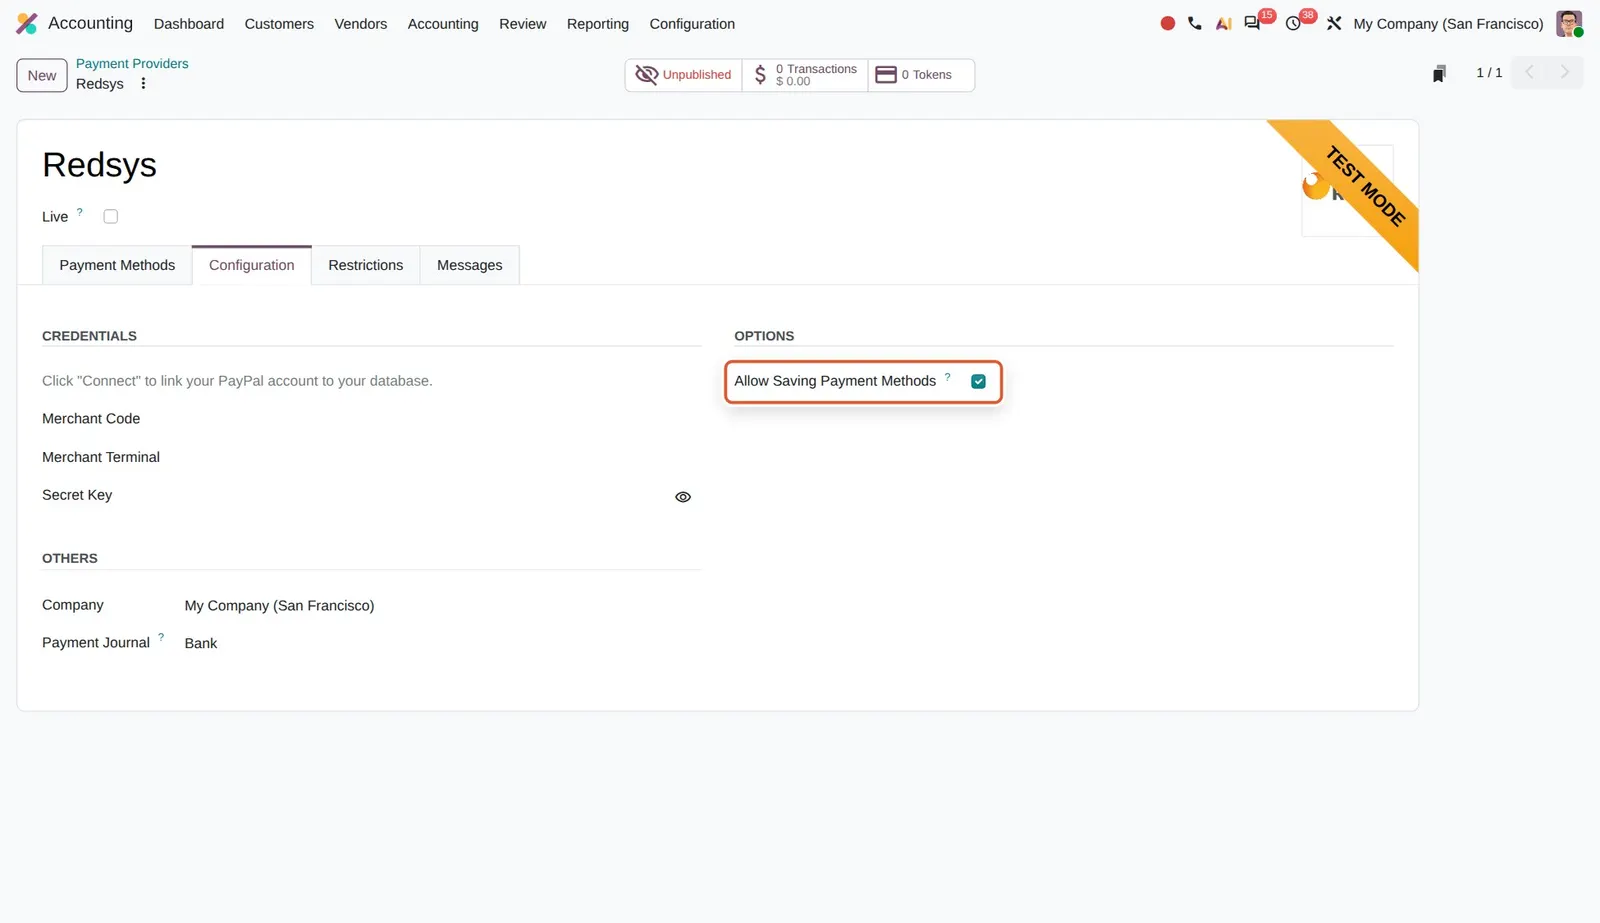Open company switcher My Company (San Francisco)
This screenshot has width=1600, height=923.
coord(1448,24)
